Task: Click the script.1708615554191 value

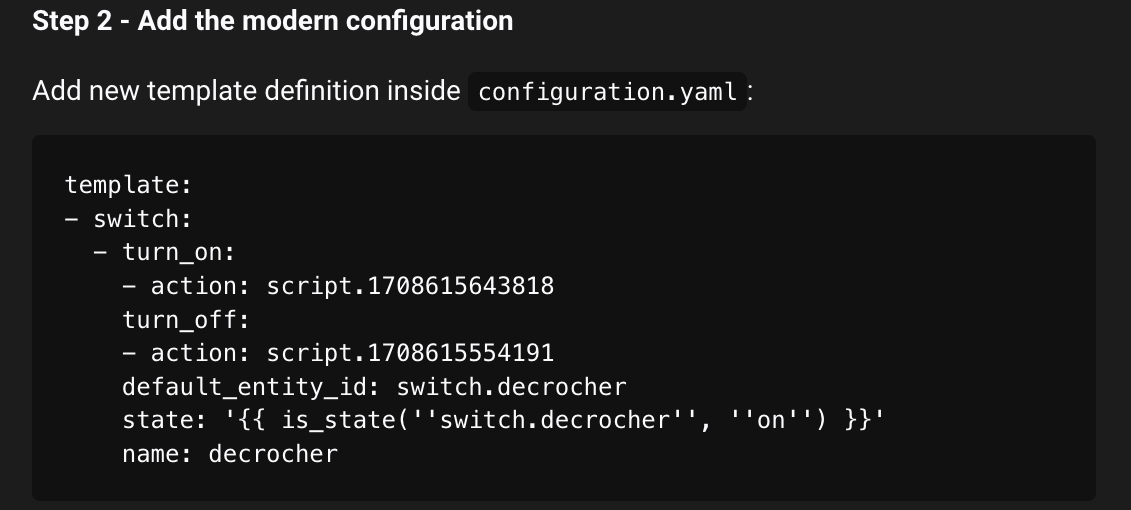Action: point(410,353)
